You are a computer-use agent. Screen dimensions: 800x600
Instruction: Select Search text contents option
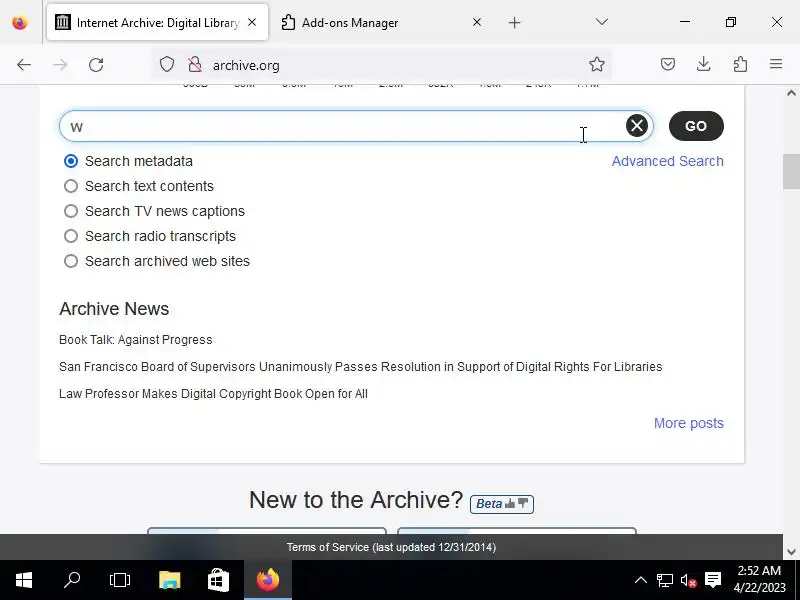pyautogui.click(x=71, y=186)
